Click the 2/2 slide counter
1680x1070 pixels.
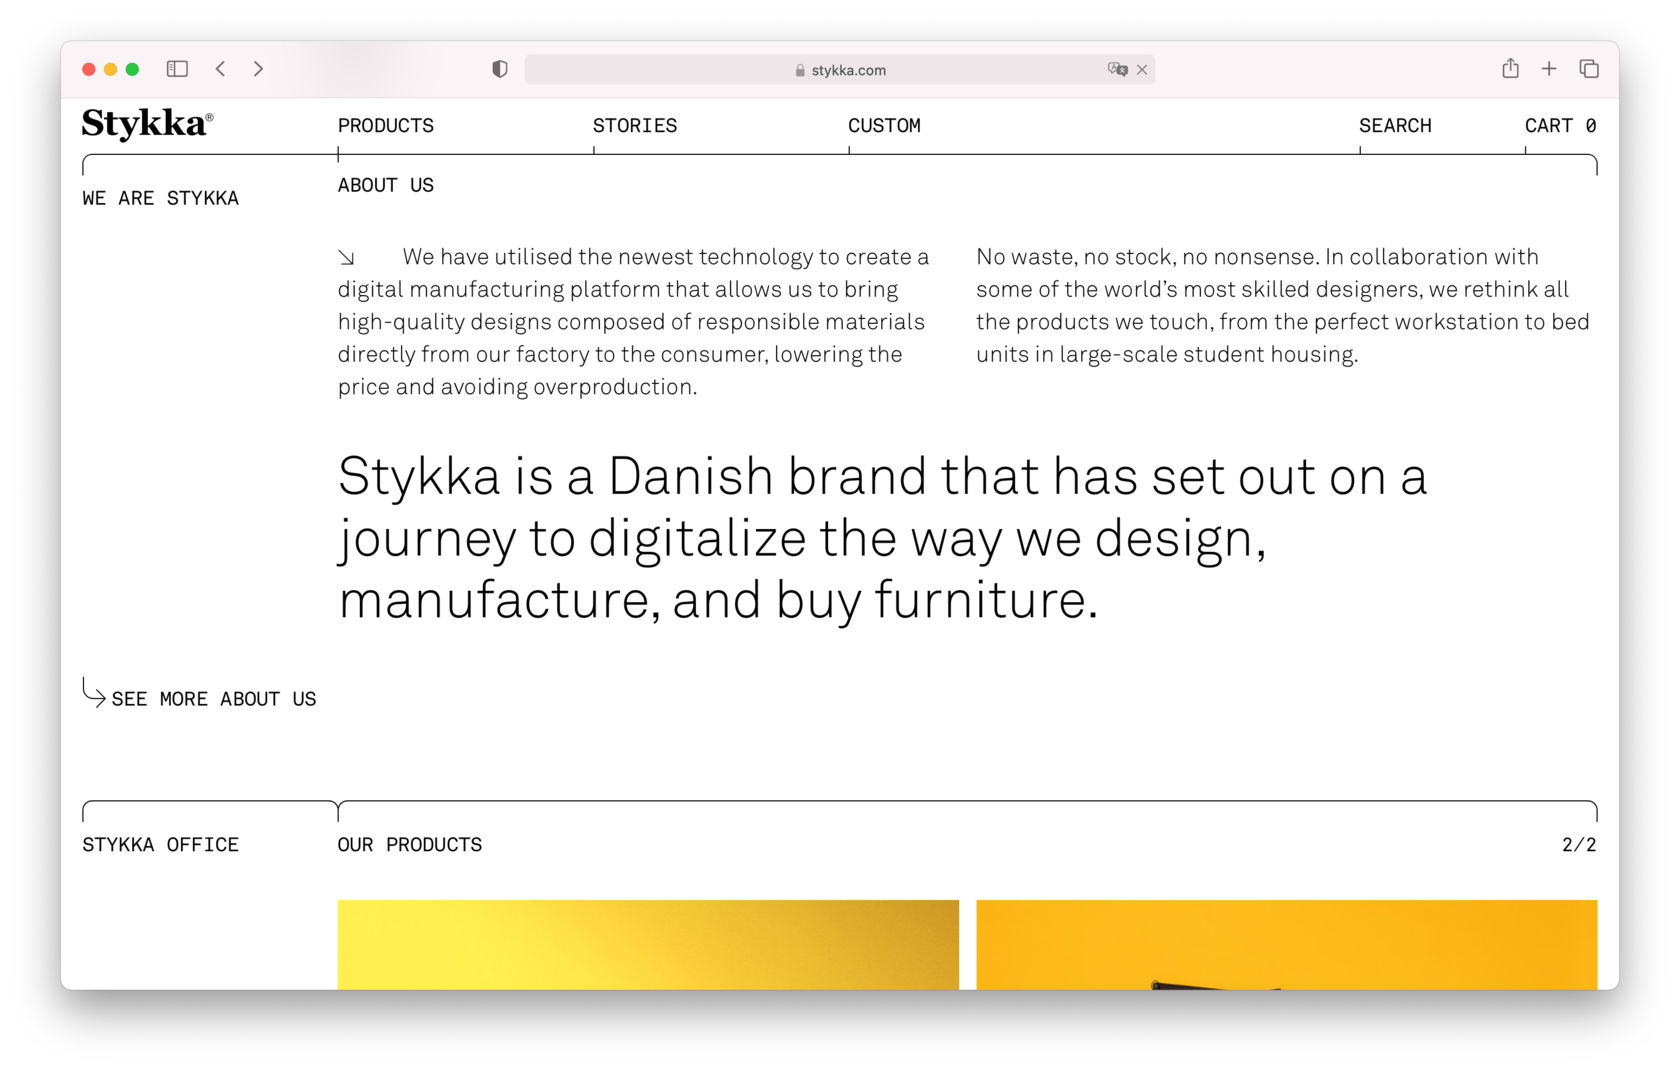pyautogui.click(x=1579, y=845)
